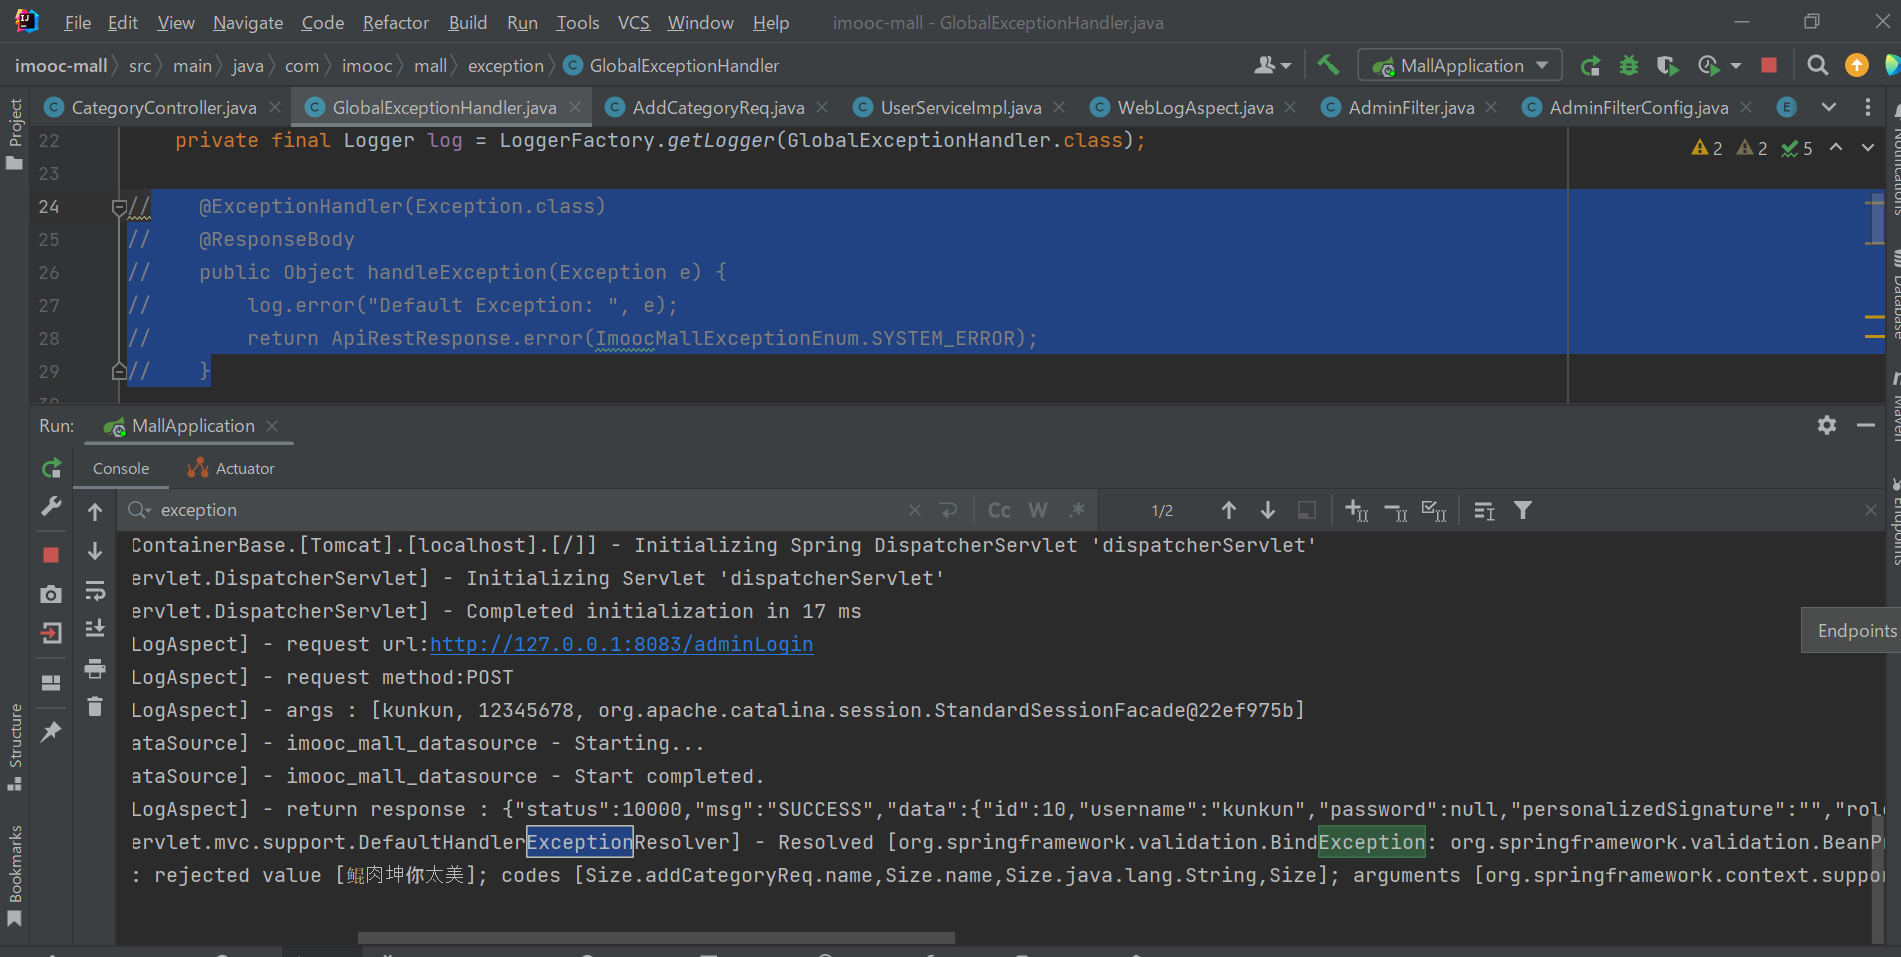Open the console search history dropdown
The image size is (1901, 957).
139,510
